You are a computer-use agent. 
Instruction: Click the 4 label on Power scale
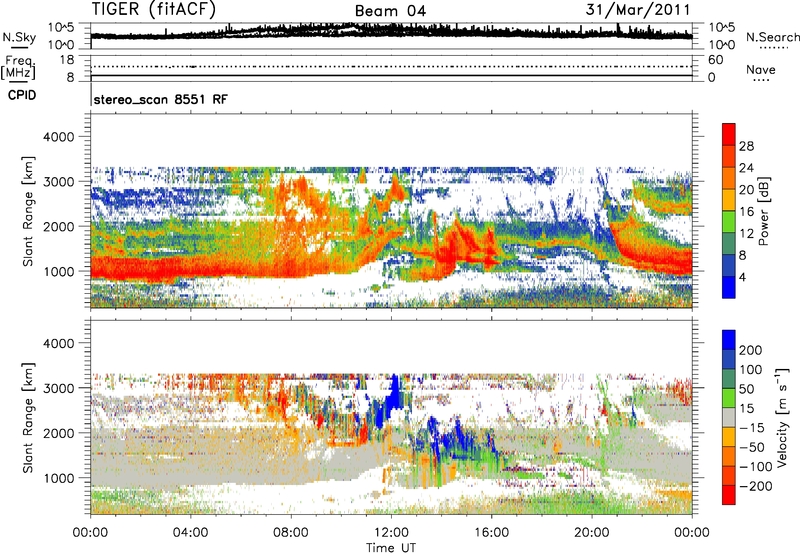click(x=742, y=278)
